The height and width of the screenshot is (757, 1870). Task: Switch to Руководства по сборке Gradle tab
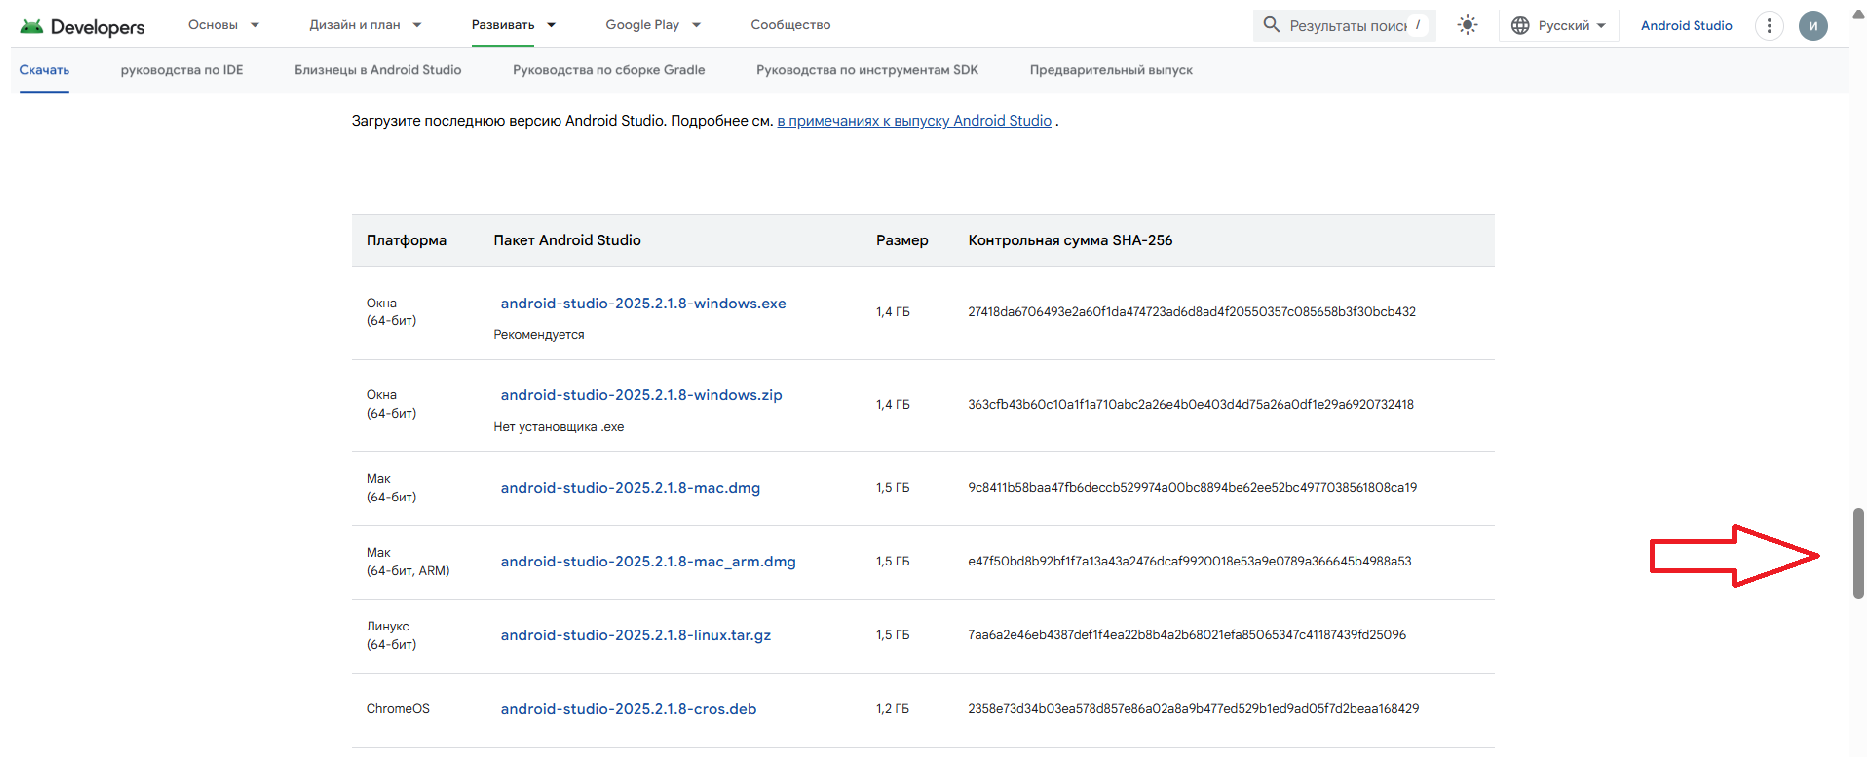609,70
